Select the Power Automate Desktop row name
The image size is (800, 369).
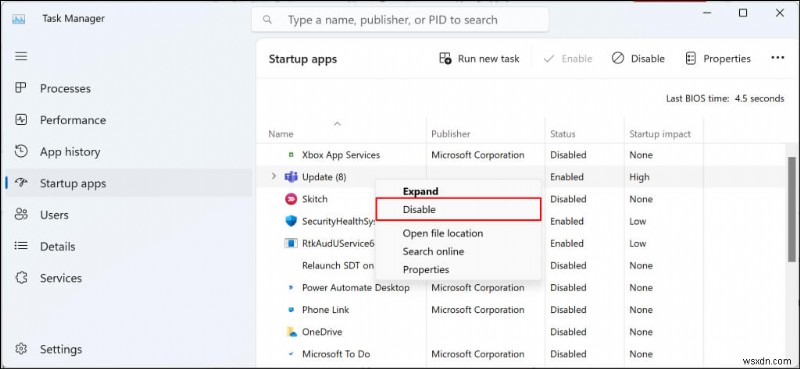click(x=356, y=287)
